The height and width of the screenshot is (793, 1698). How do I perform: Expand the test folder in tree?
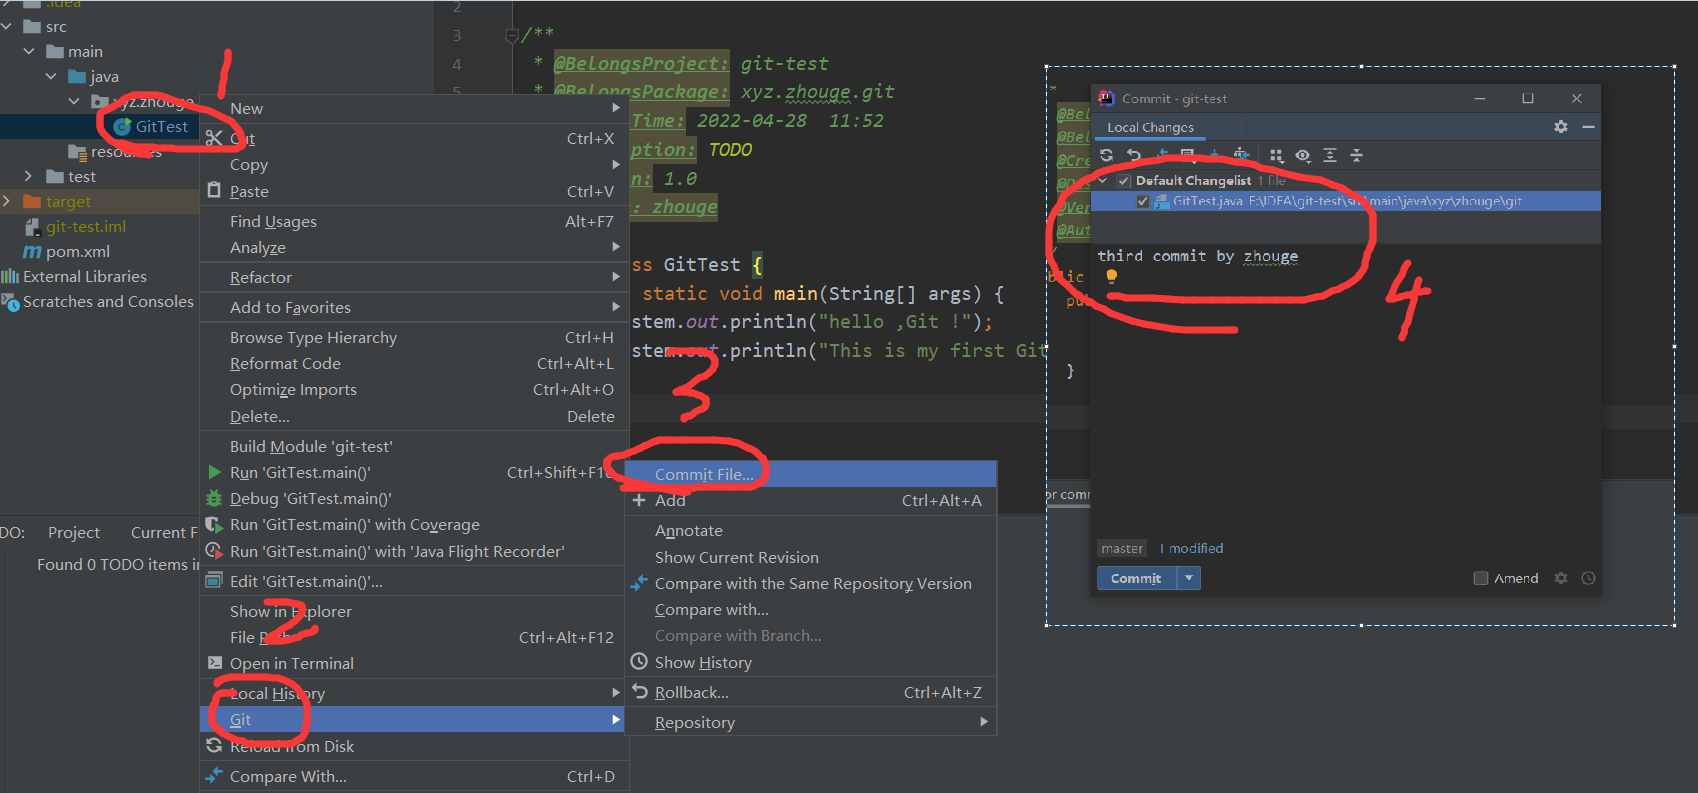tap(29, 177)
